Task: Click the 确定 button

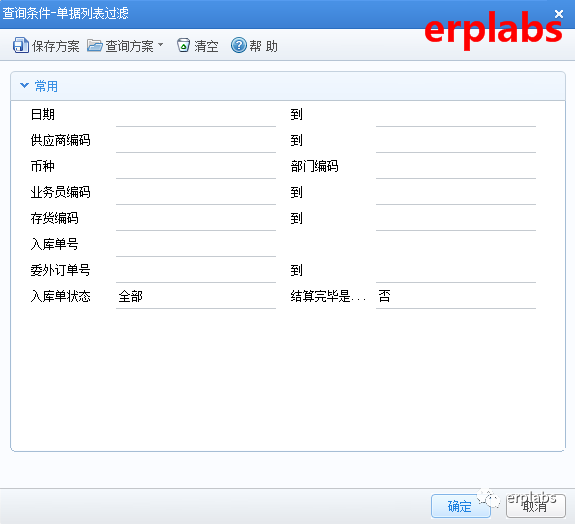Action: 461,506
